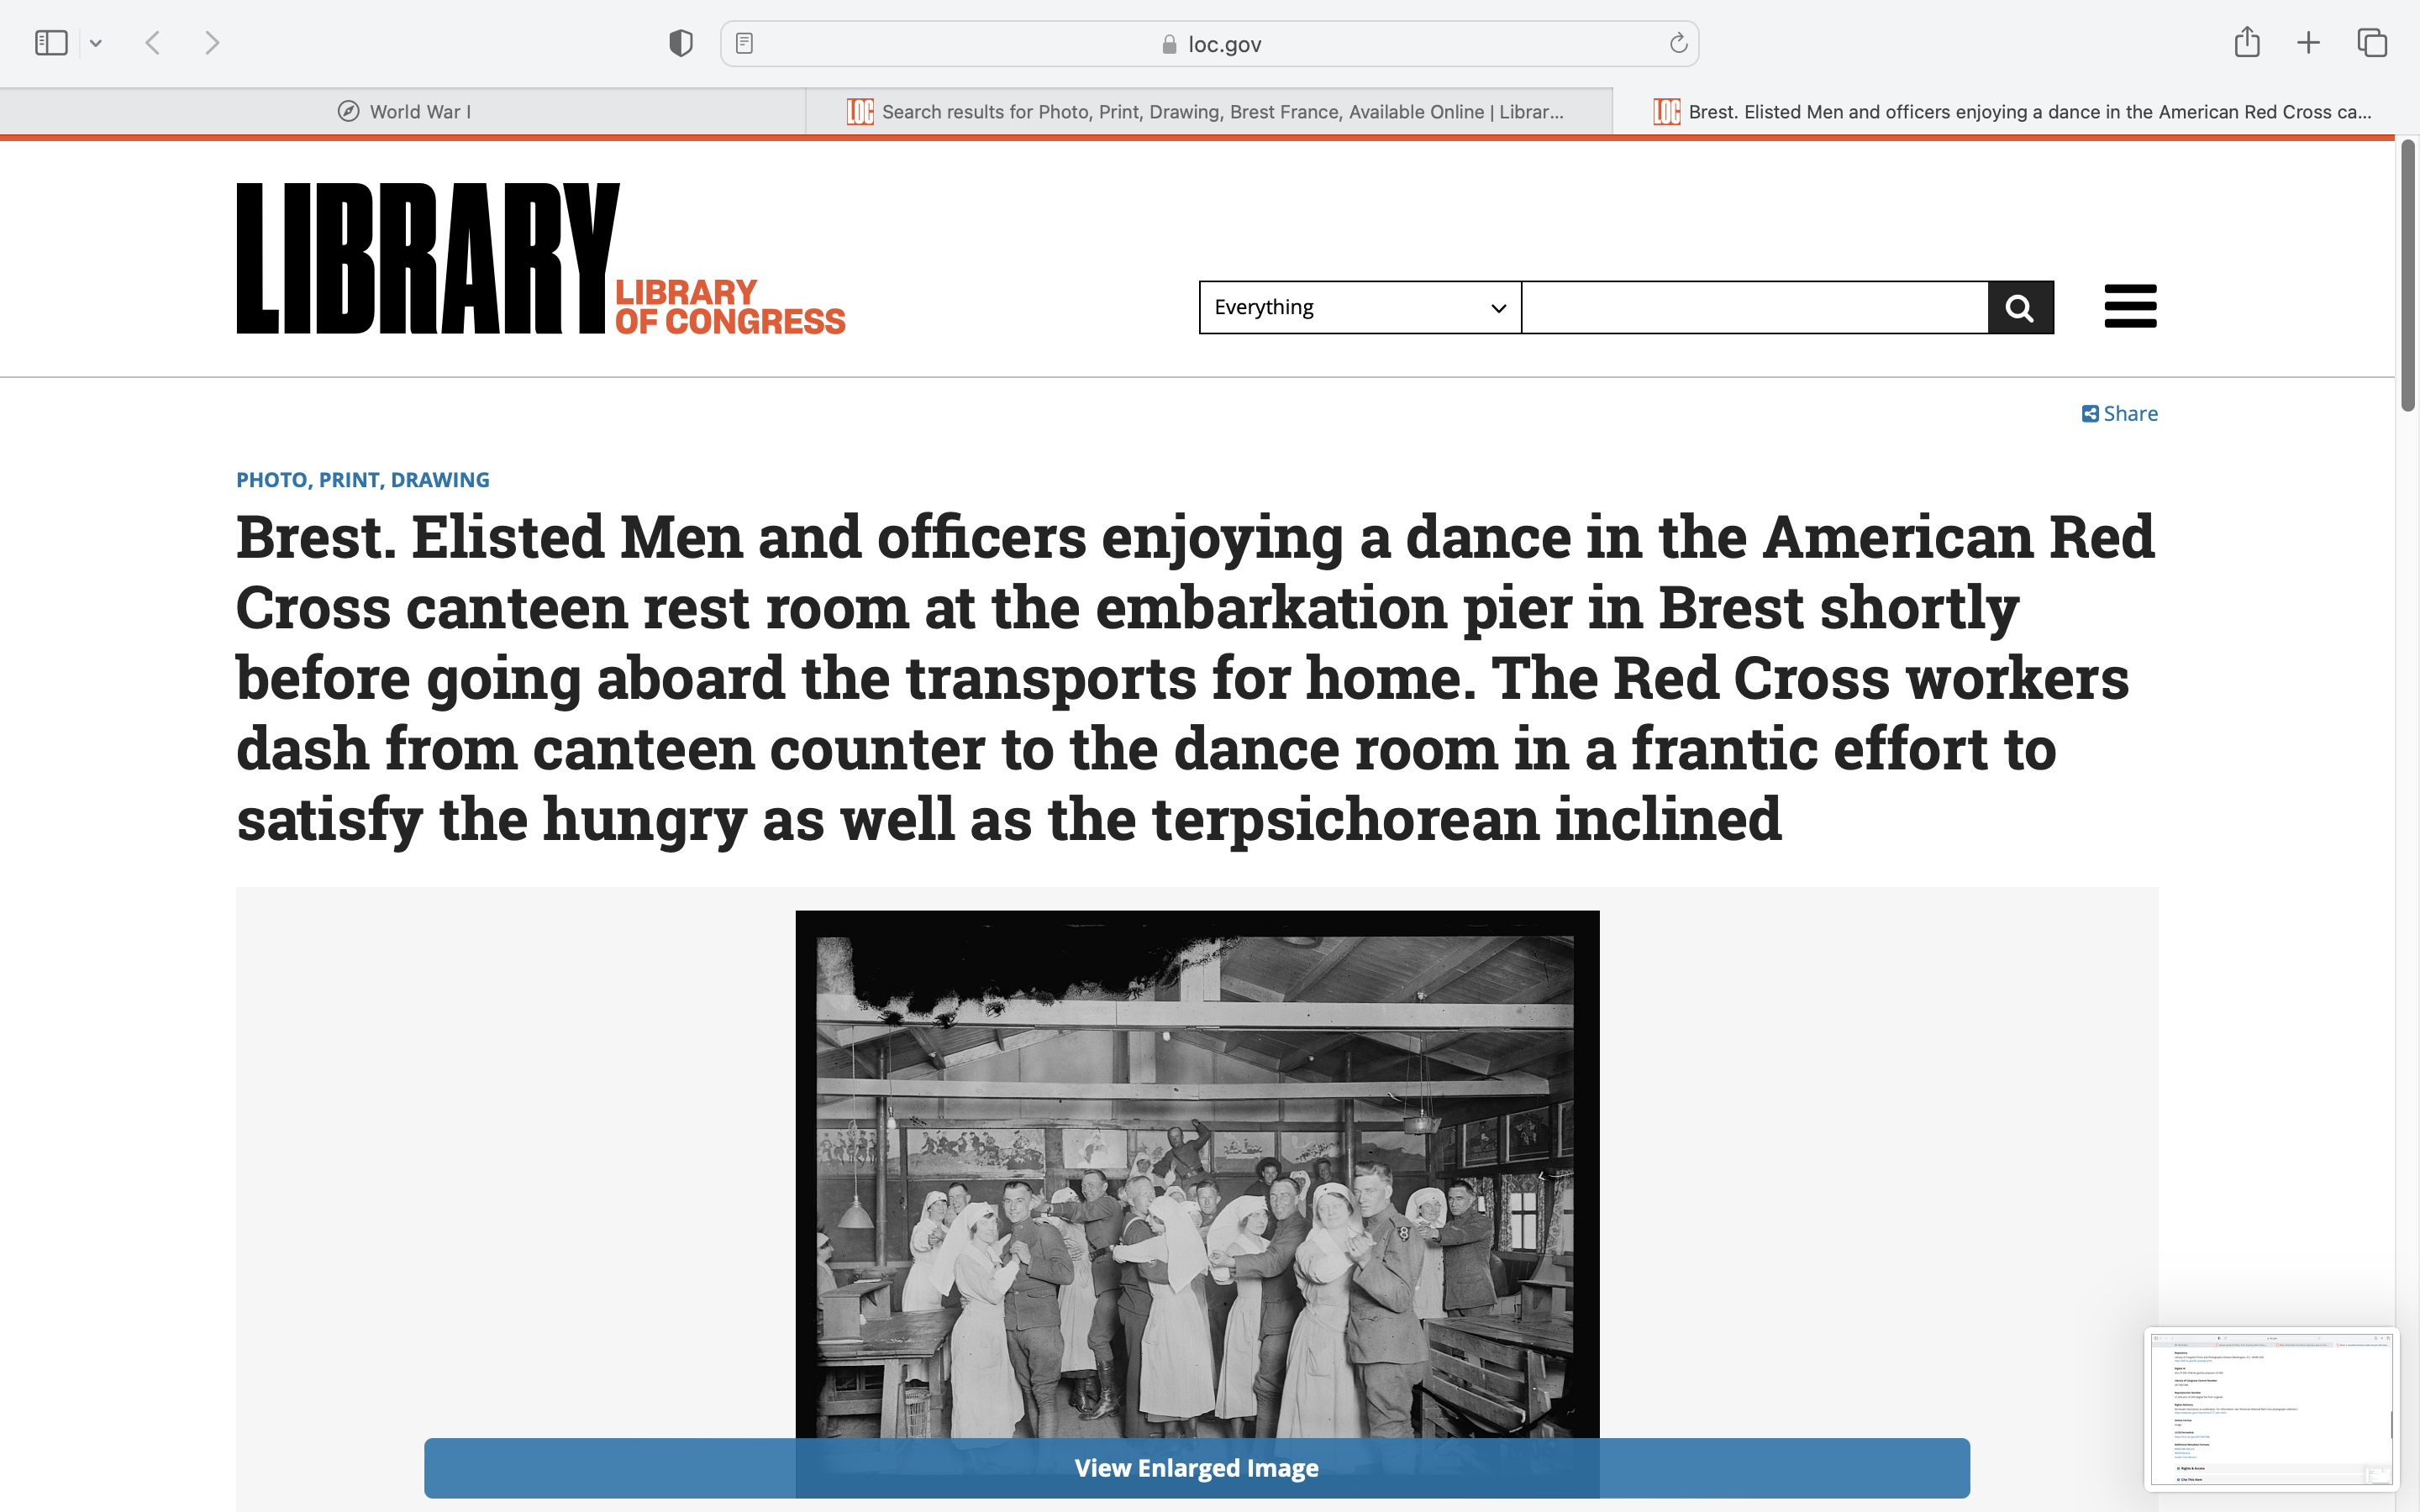Switch to the World War I tab
2420x1512 pixels.
click(404, 112)
